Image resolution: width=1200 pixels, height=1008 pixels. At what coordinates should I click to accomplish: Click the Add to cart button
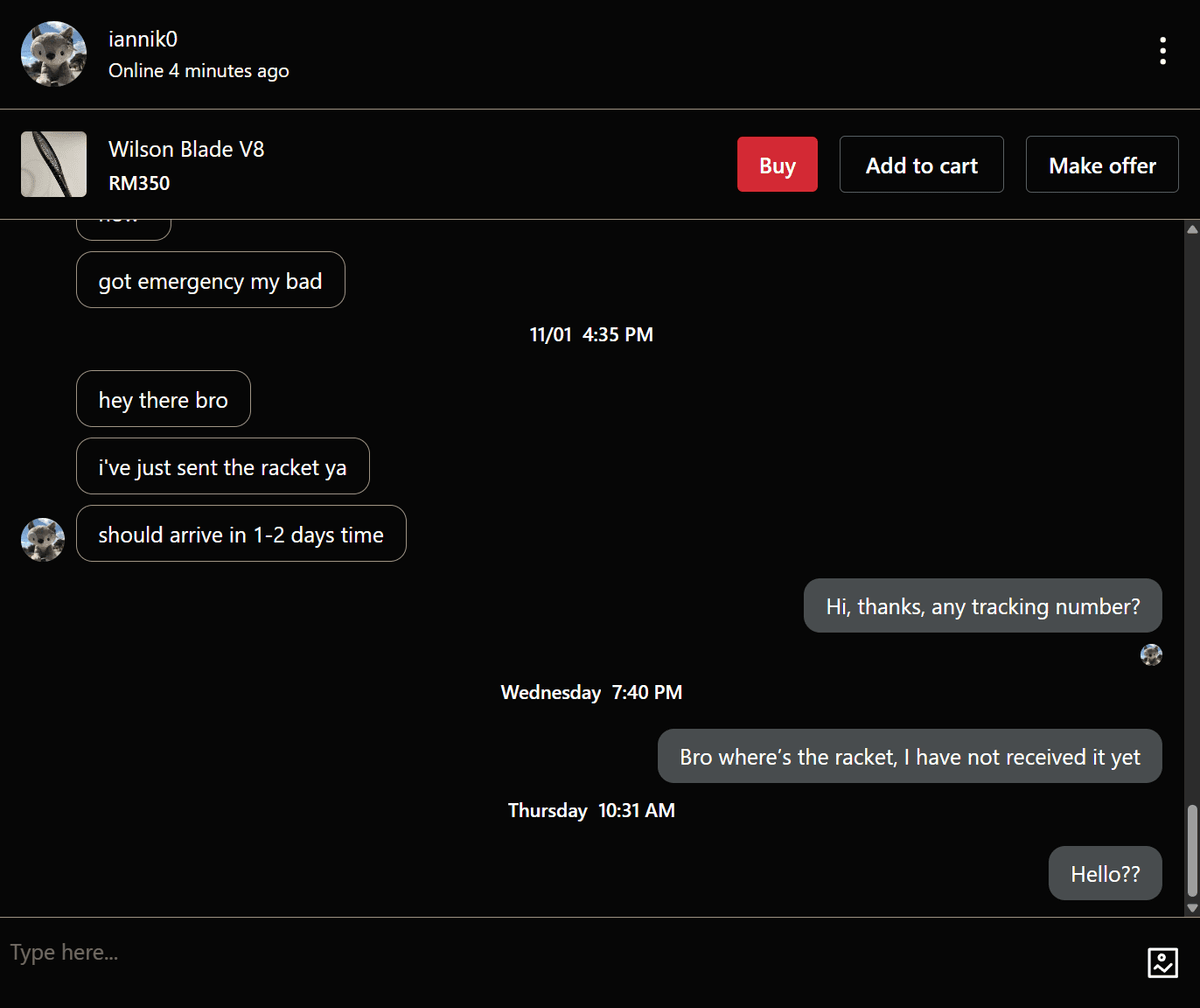tap(921, 164)
